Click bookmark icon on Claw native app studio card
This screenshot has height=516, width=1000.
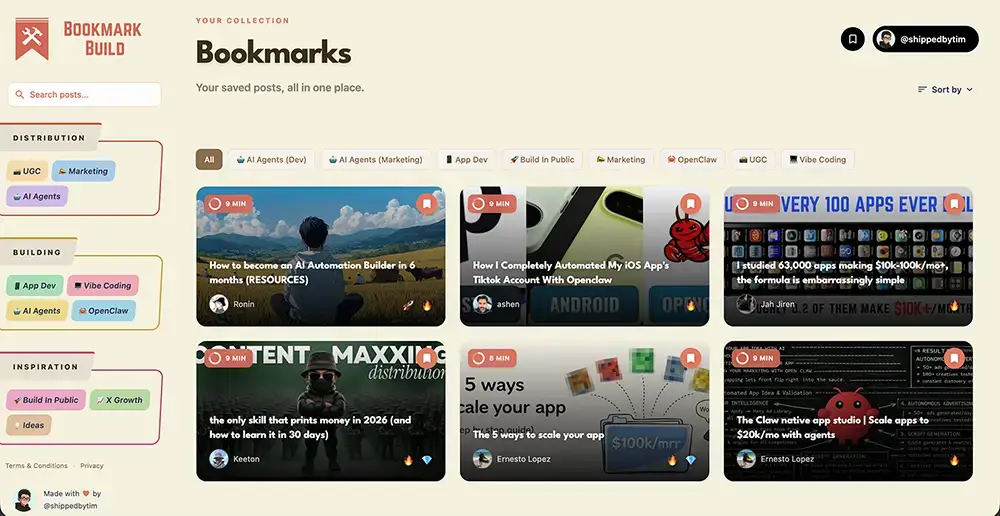(x=953, y=358)
